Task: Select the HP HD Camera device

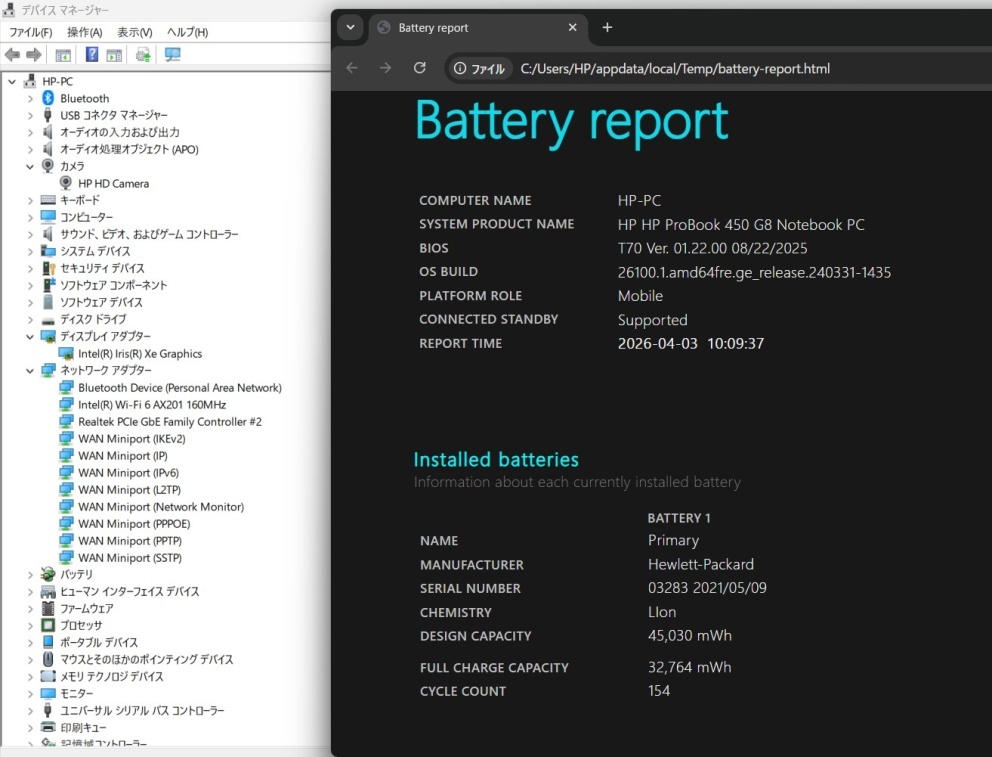Action: pos(113,183)
